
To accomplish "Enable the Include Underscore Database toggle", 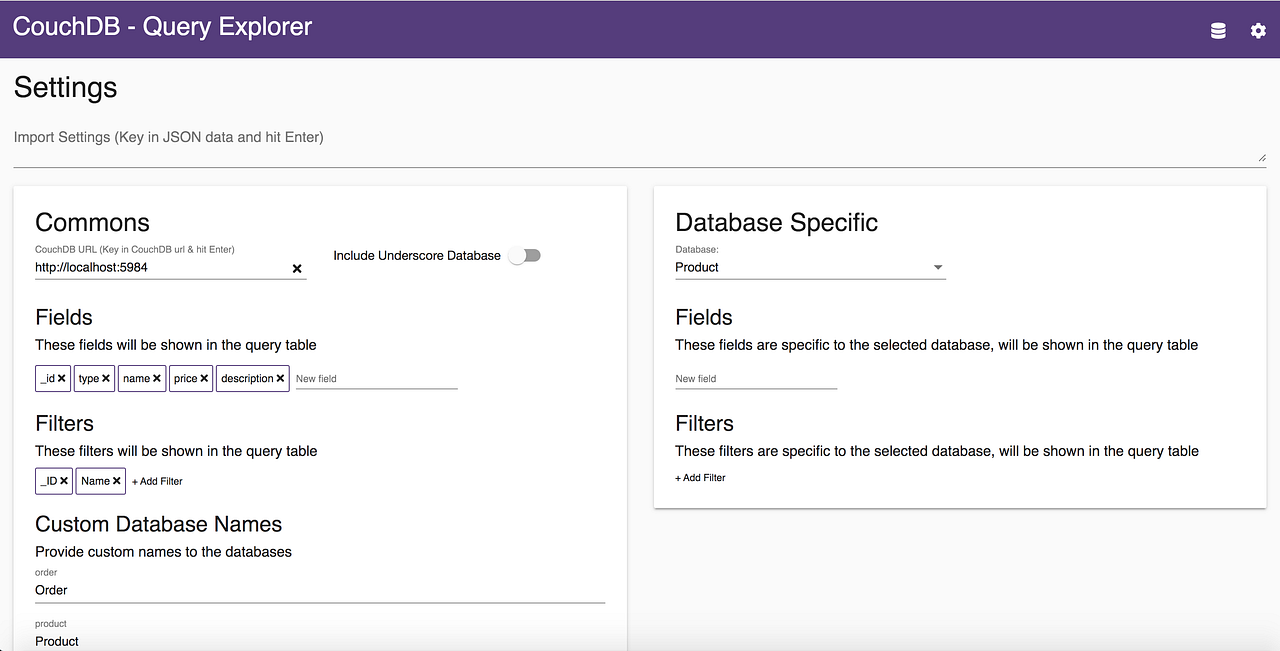I will point(524,255).
